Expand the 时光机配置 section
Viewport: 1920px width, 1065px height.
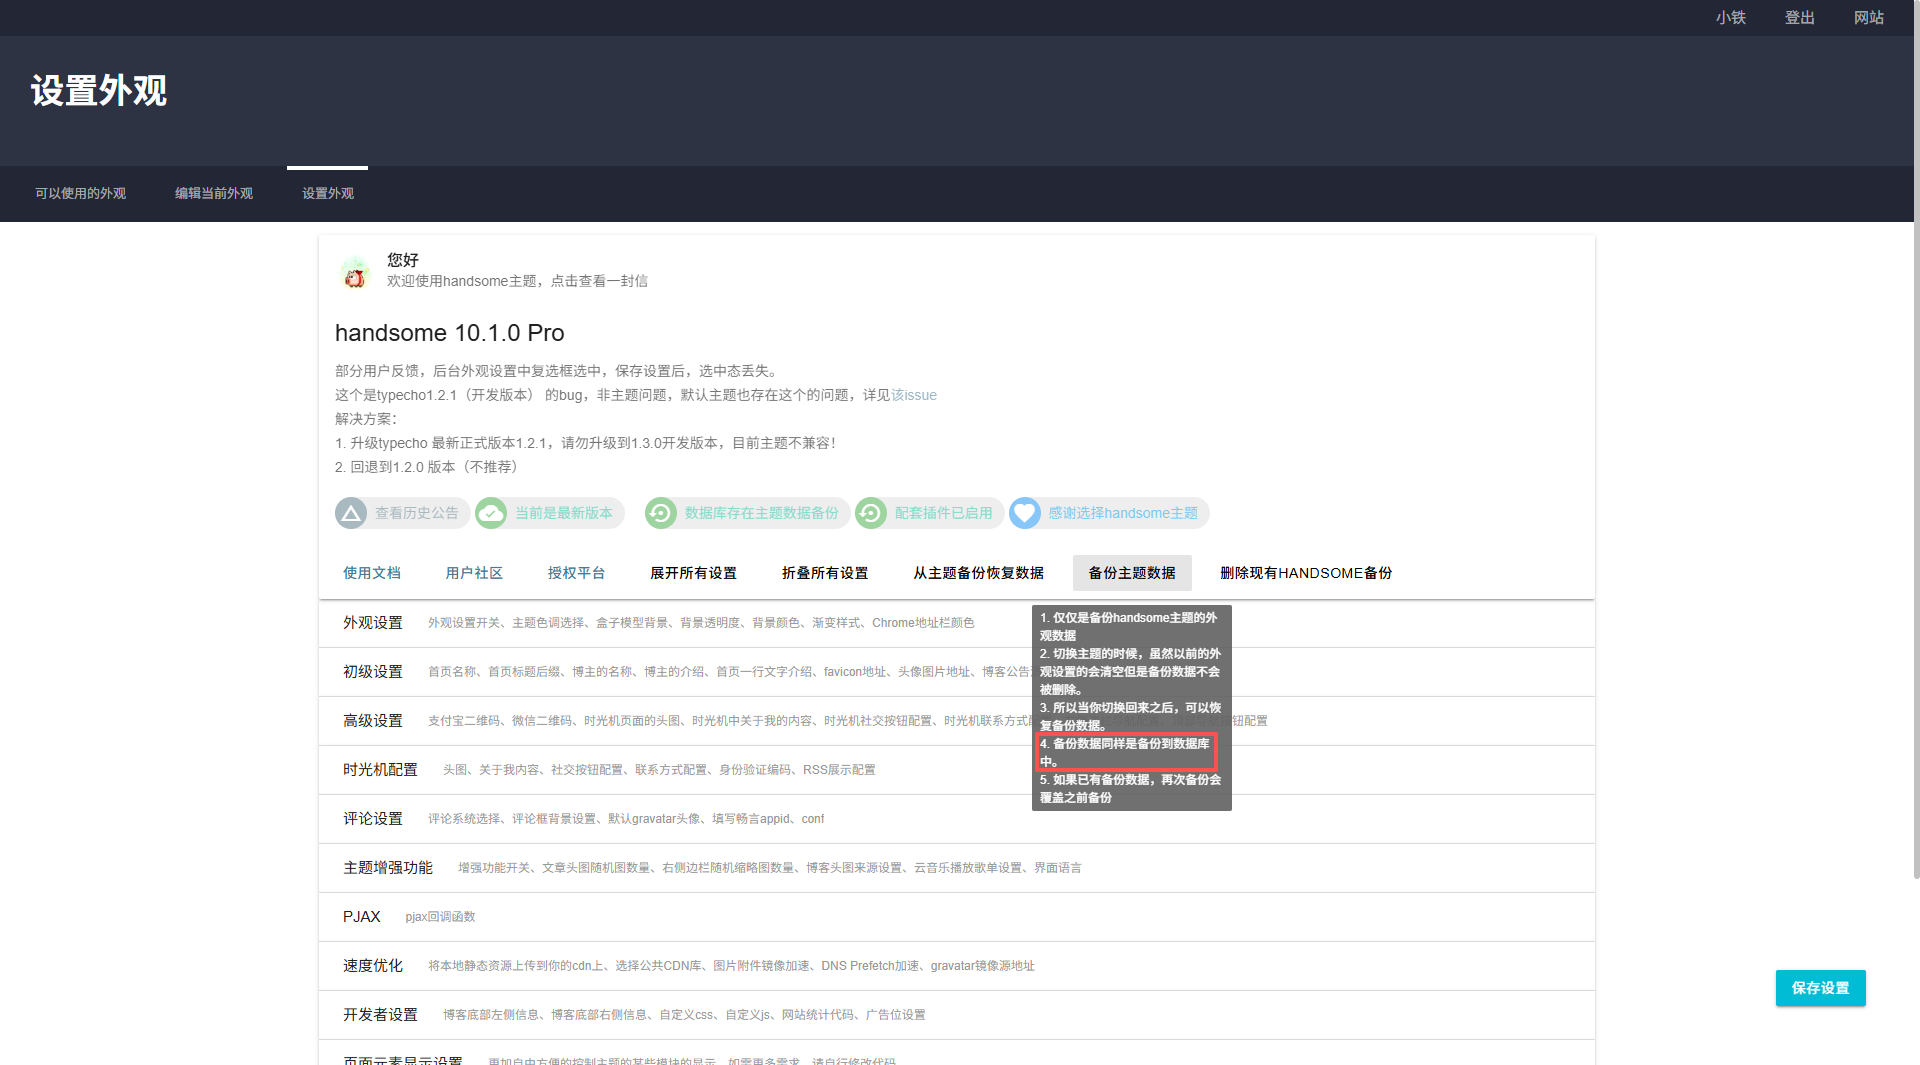pos(957,771)
